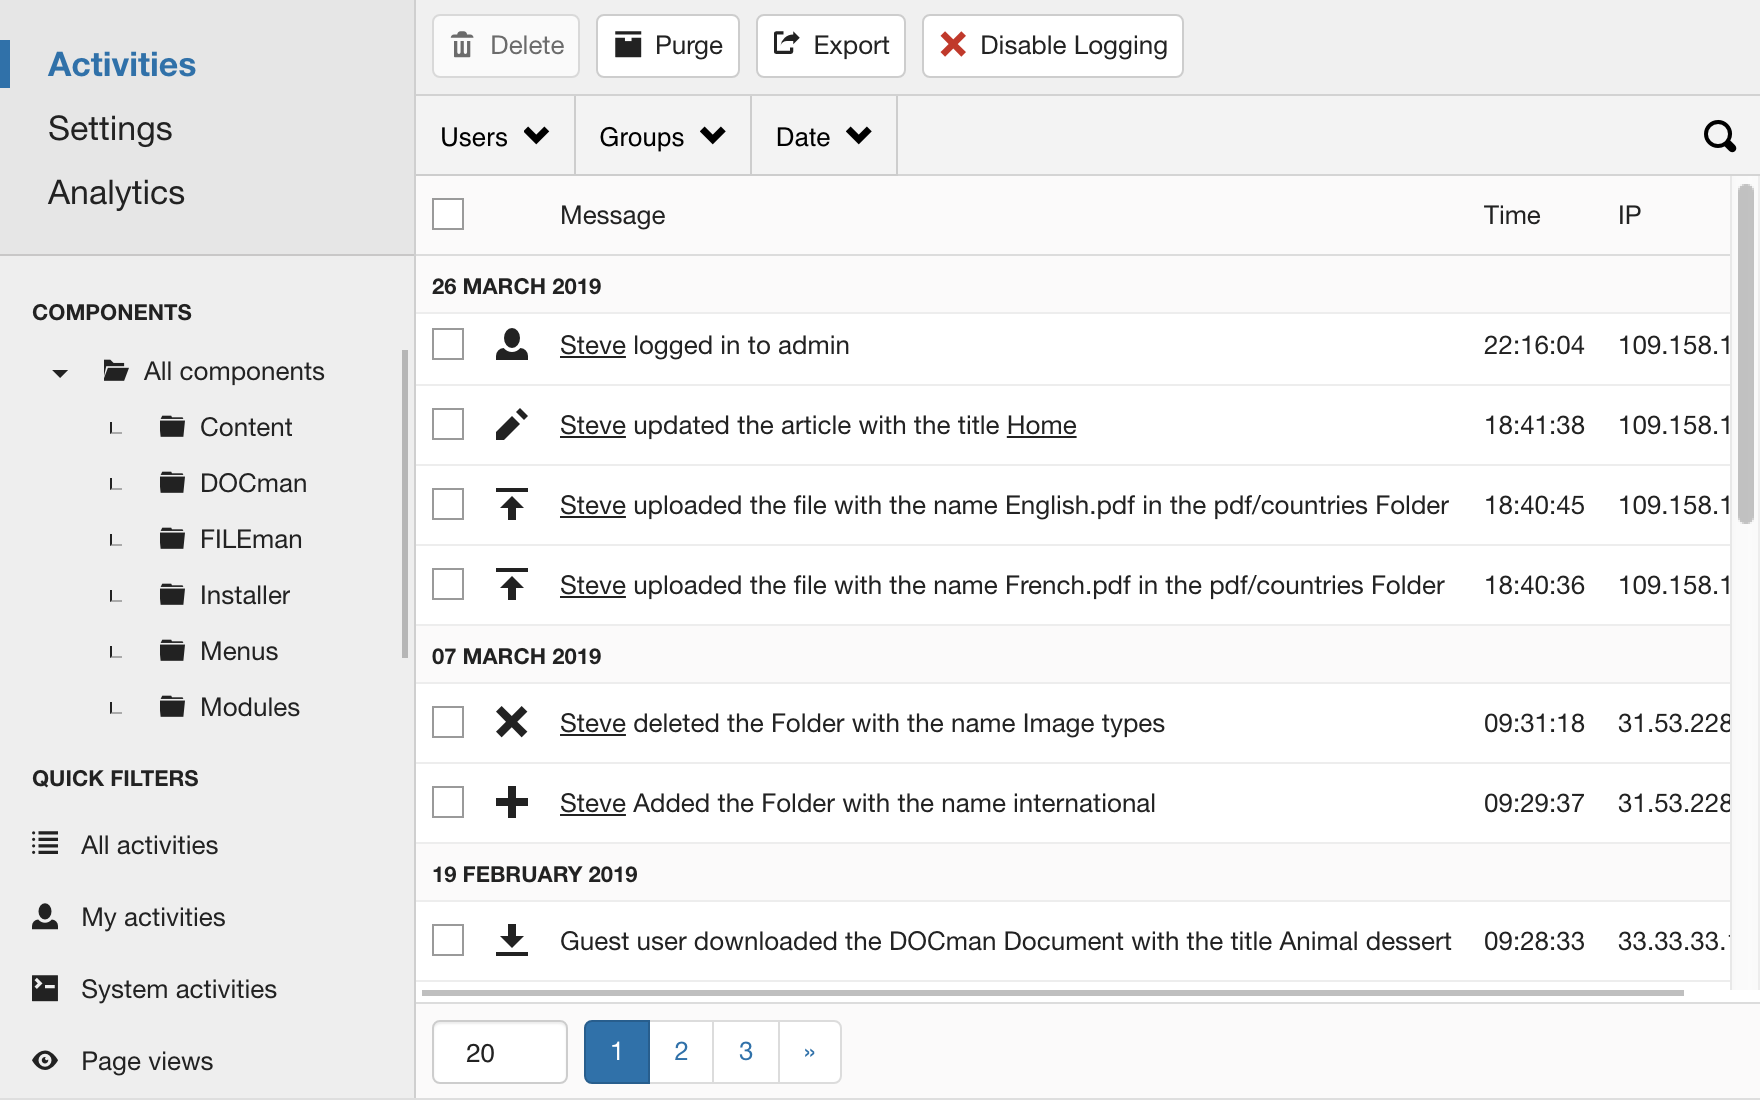Switch to the Analytics section
Image resolution: width=1760 pixels, height=1100 pixels.
[116, 193]
